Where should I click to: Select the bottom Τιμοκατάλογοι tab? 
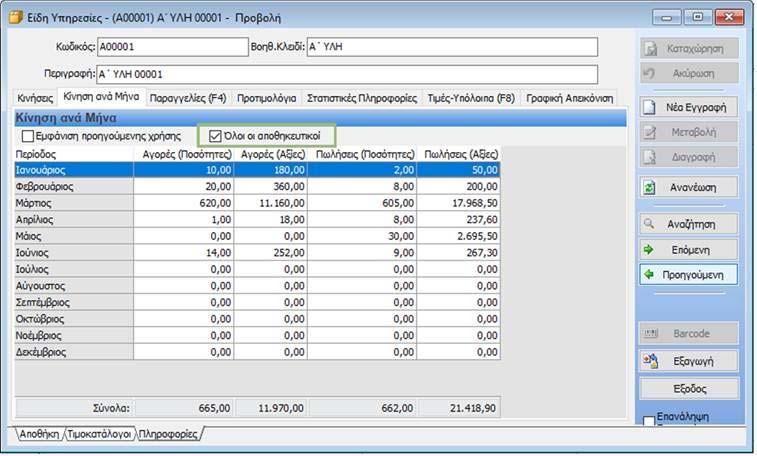(99, 434)
